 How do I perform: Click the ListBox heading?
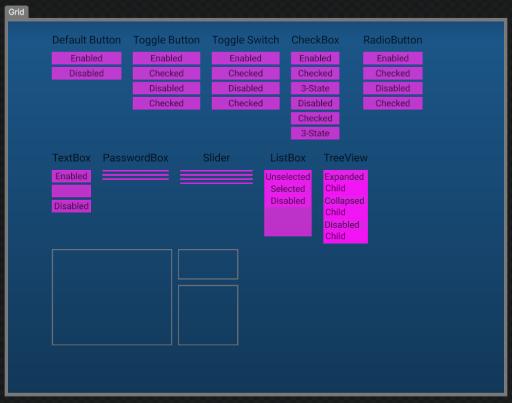click(288, 158)
